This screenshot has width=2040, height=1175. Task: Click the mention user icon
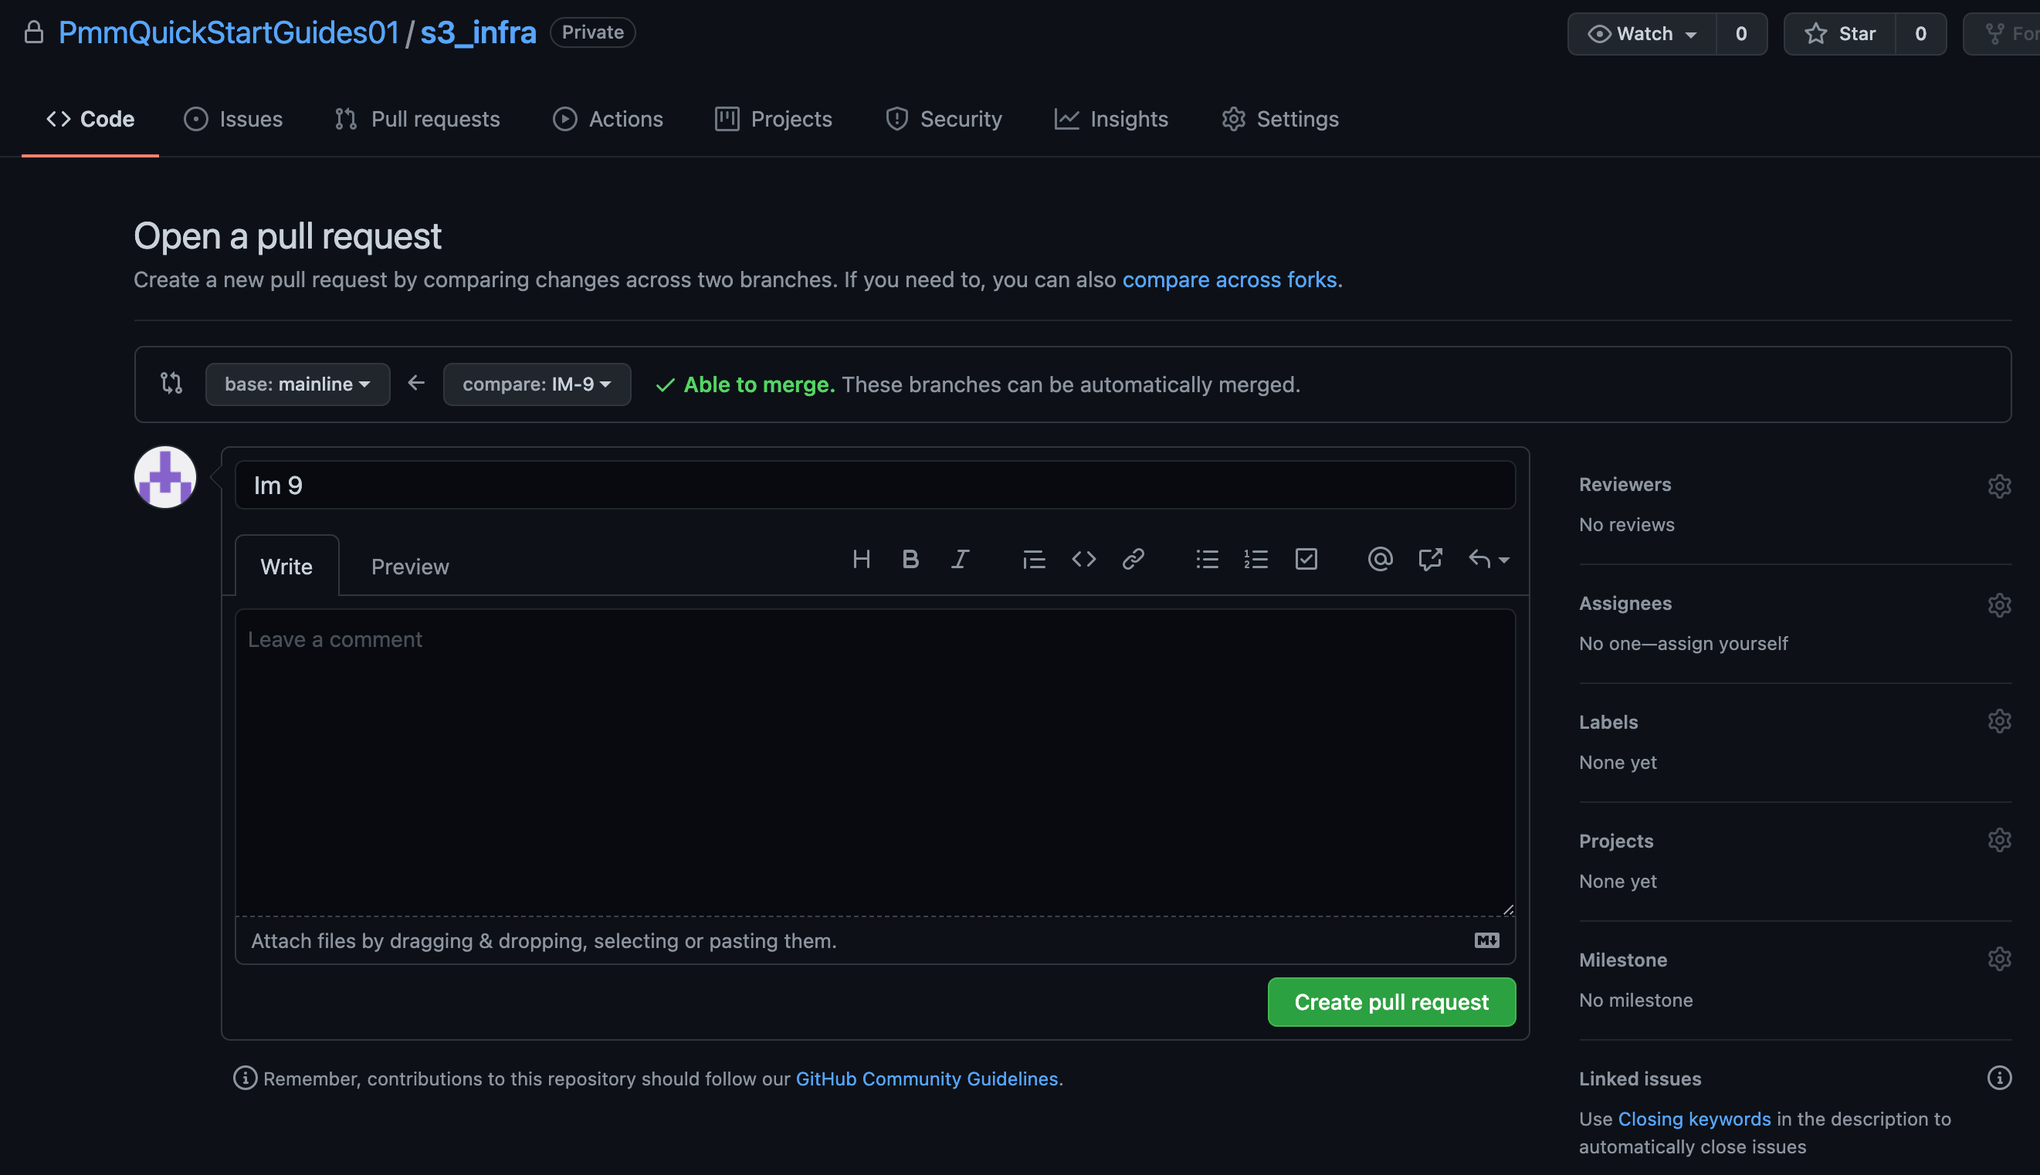click(x=1380, y=559)
